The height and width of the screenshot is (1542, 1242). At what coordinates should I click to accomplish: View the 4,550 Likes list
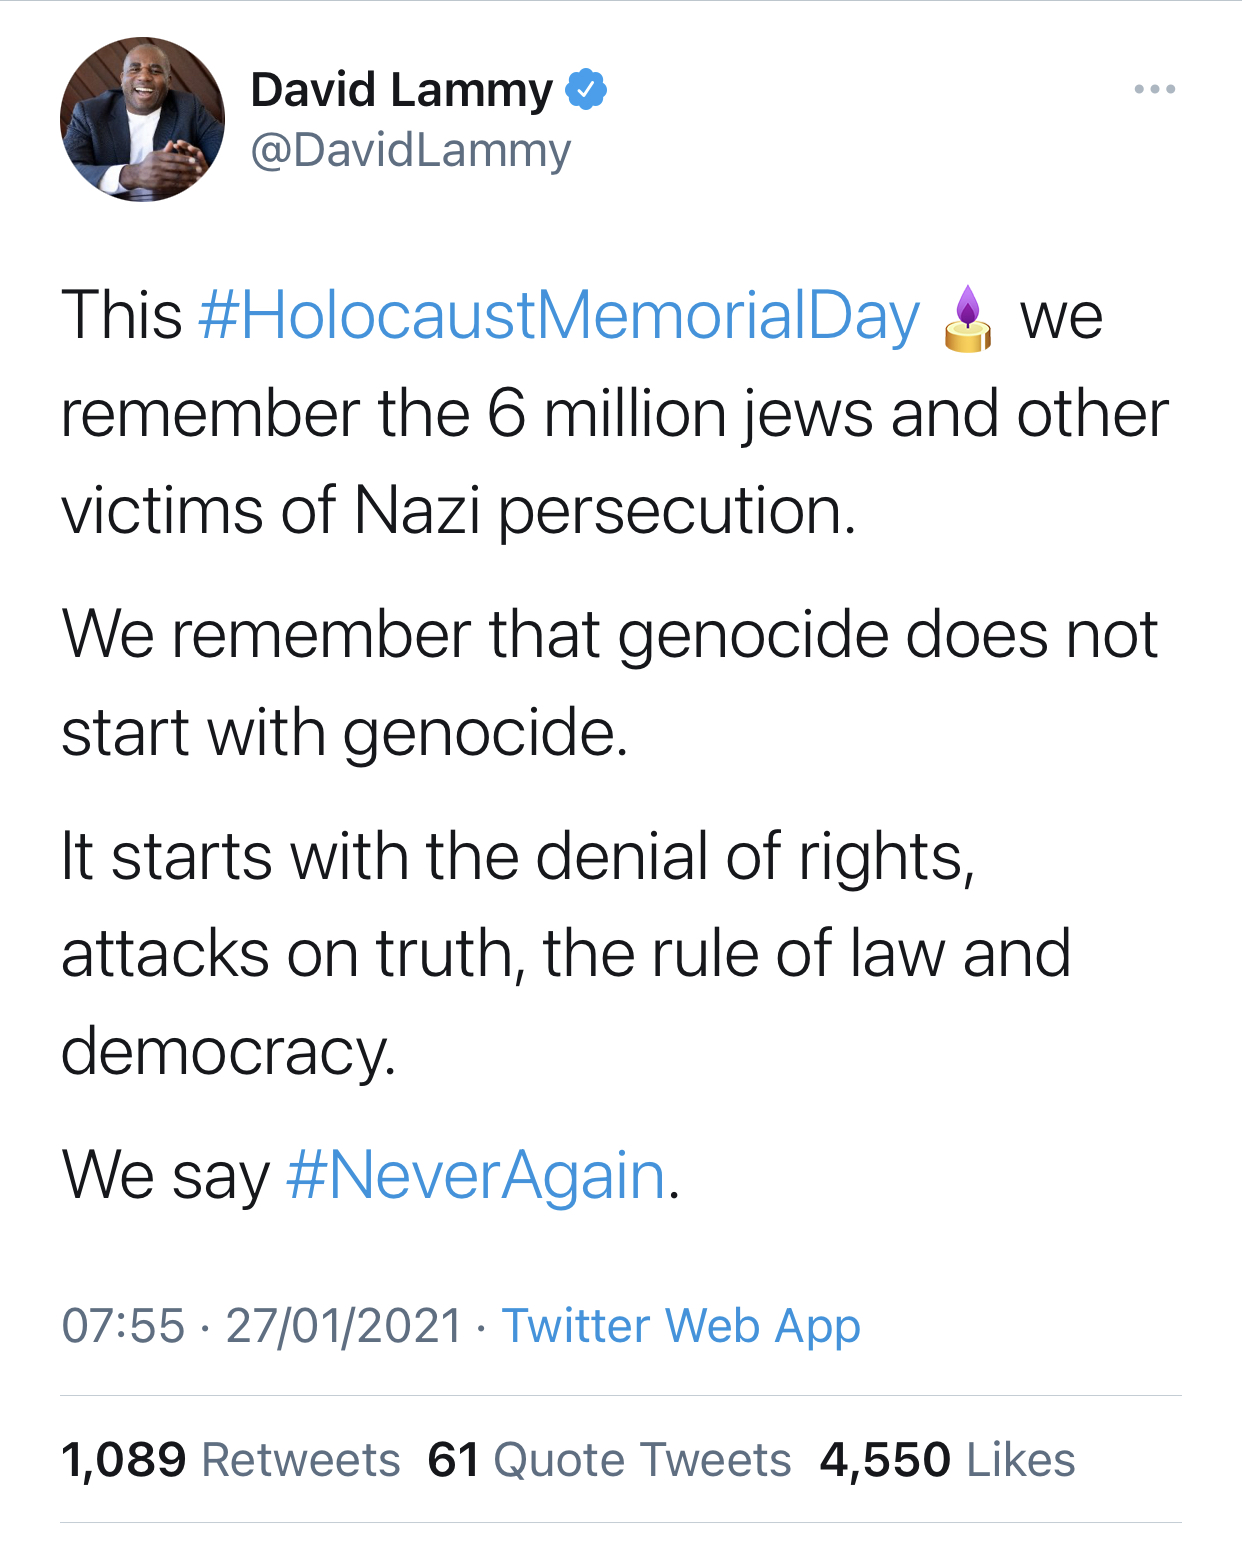pos(948,1460)
